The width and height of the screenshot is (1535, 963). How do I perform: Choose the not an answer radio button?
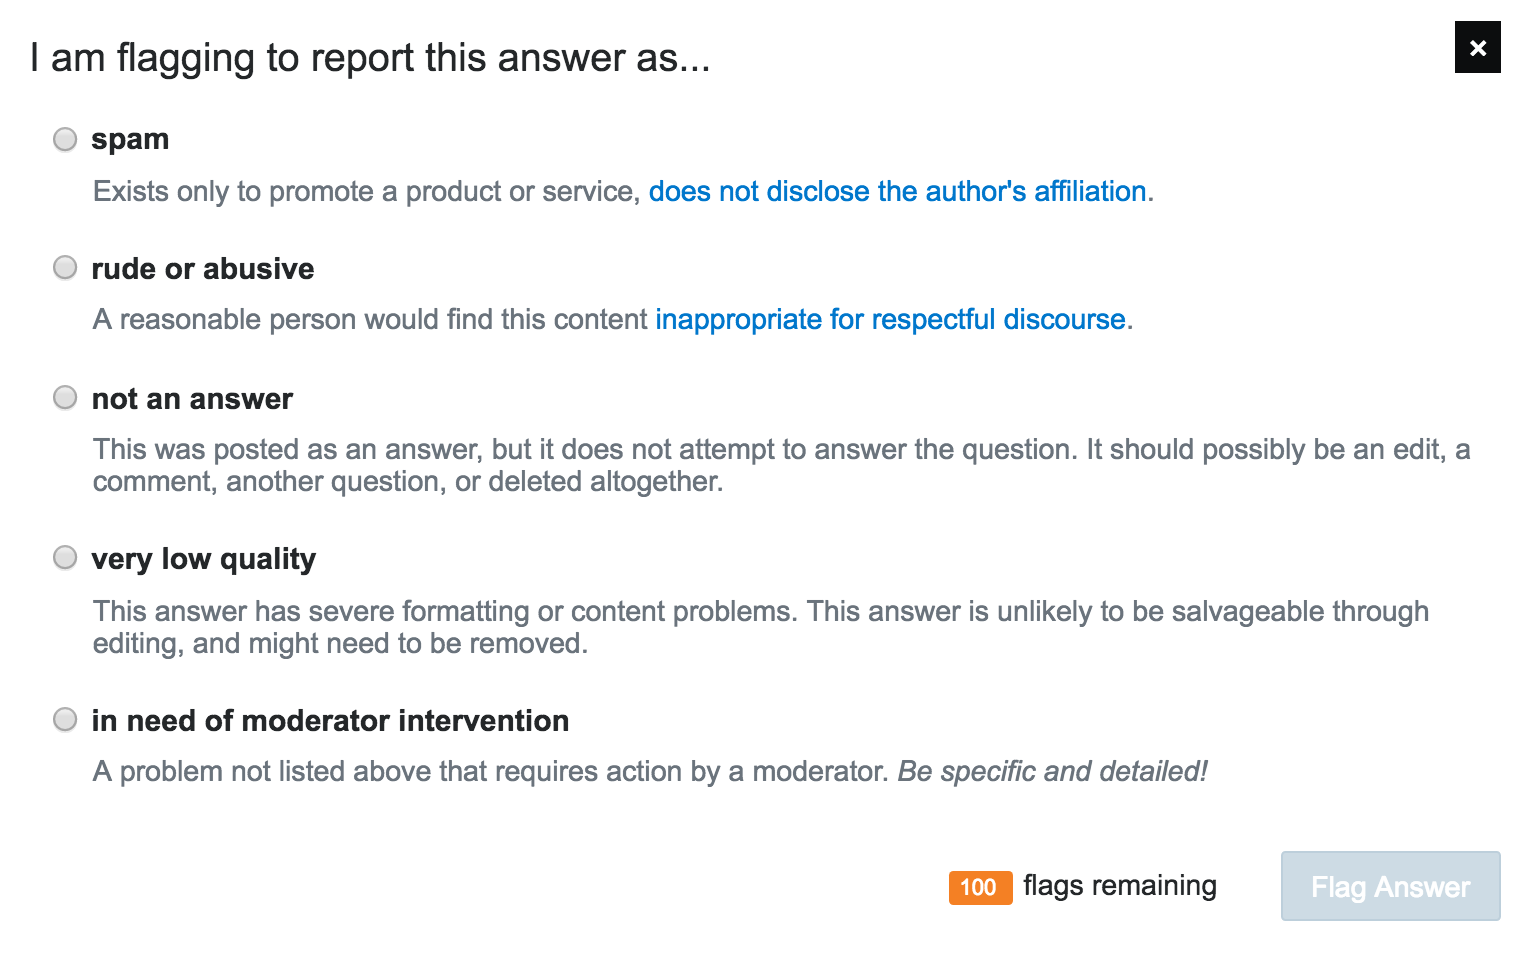coord(65,398)
